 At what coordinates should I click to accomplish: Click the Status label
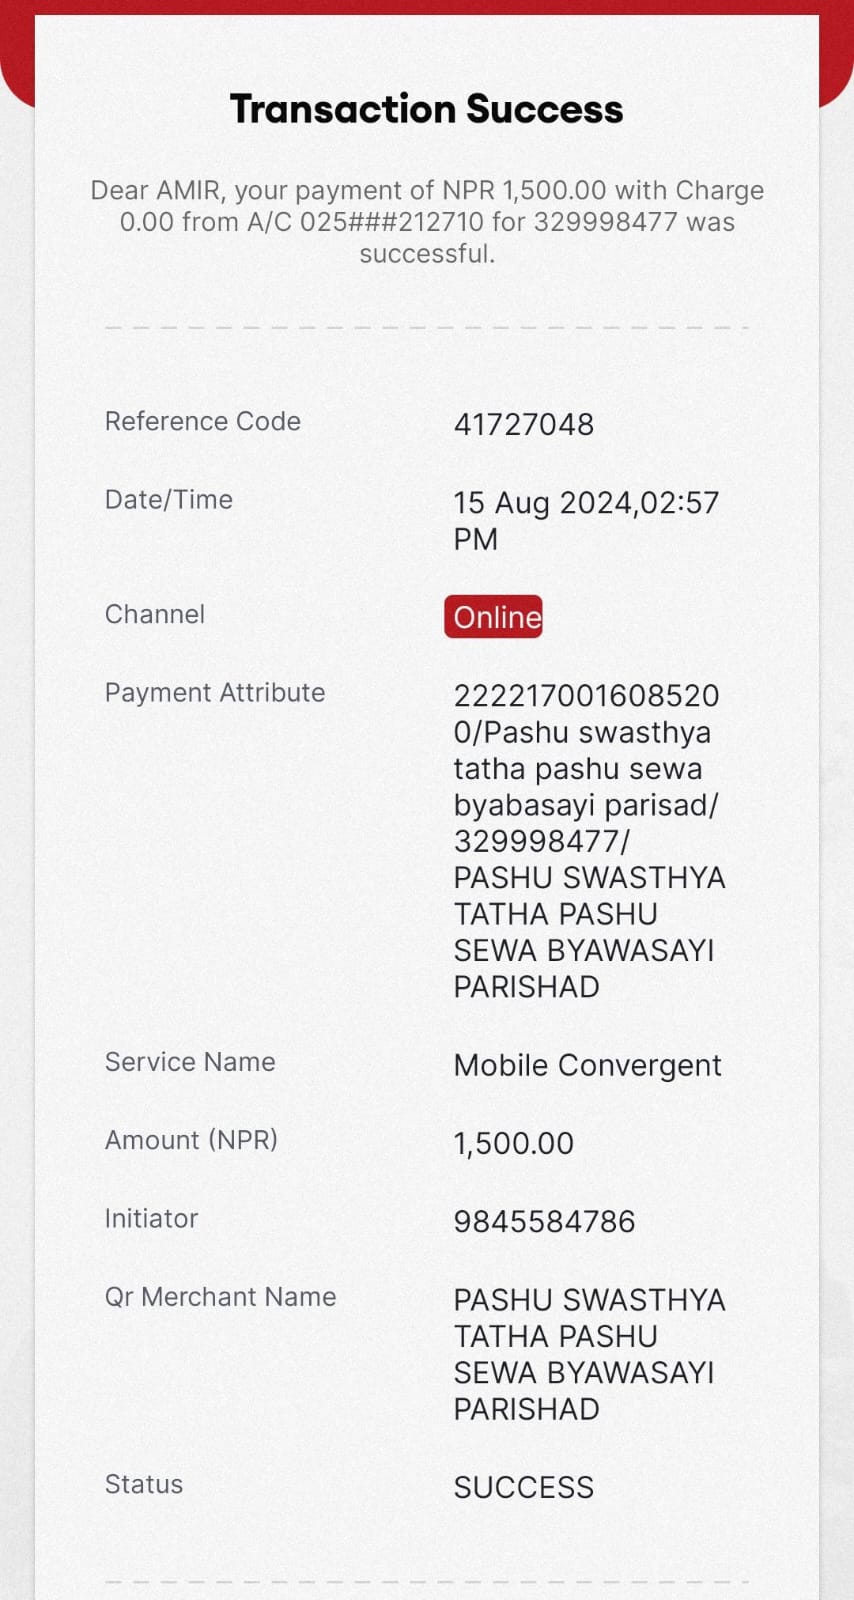[144, 1484]
